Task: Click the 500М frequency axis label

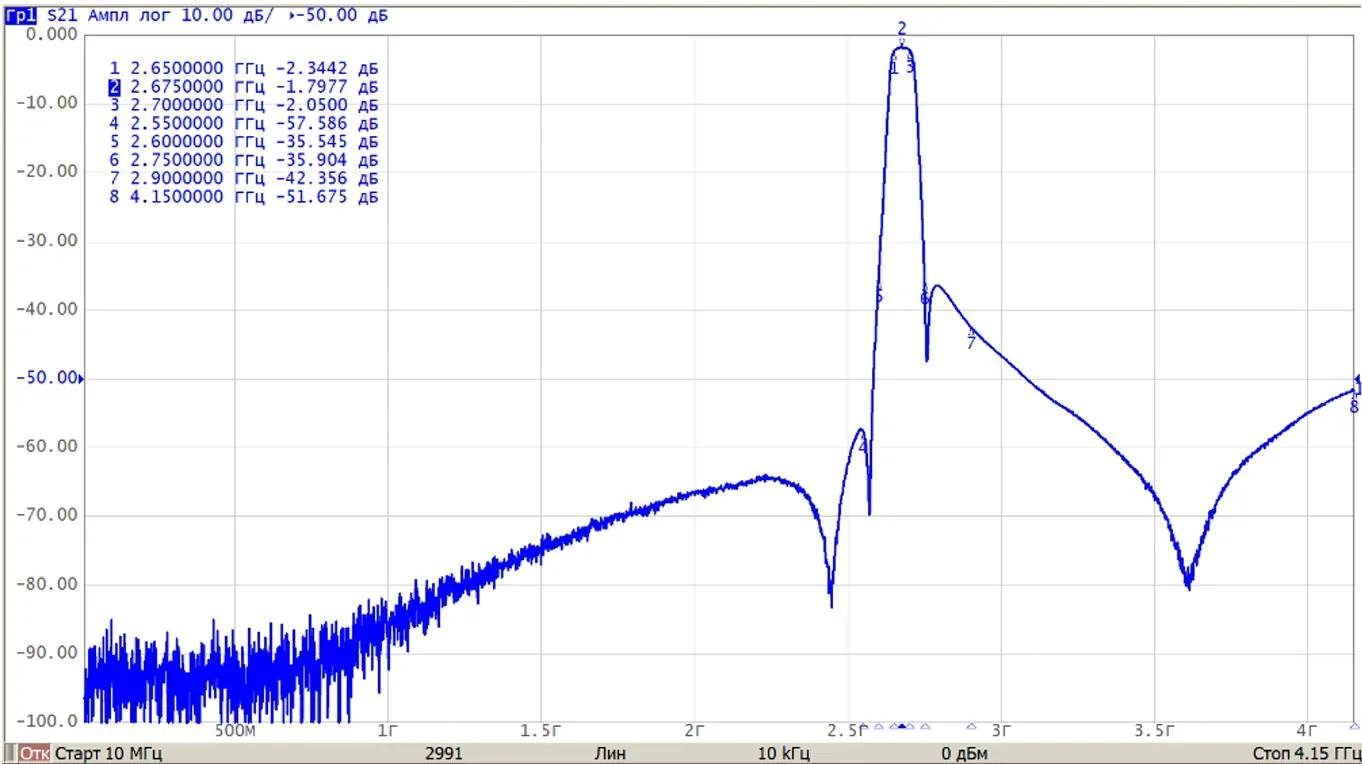Action: (x=236, y=731)
